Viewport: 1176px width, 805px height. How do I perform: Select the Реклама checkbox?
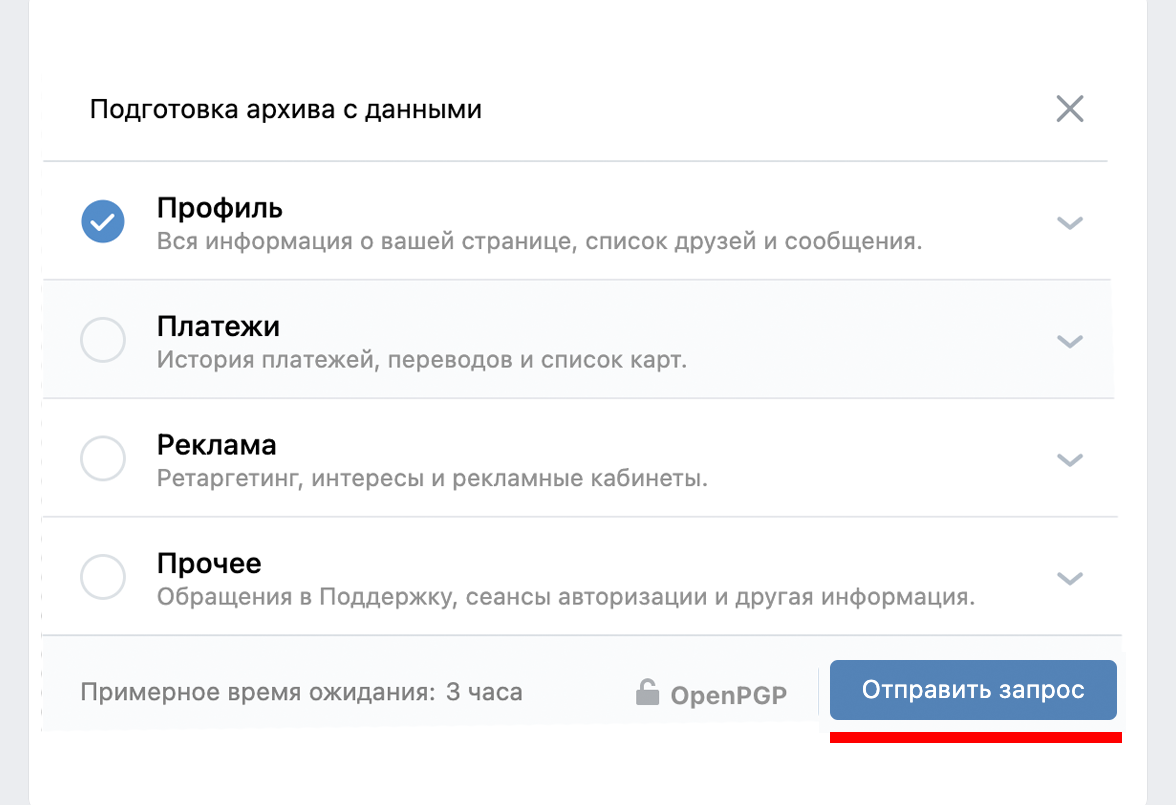point(103,458)
